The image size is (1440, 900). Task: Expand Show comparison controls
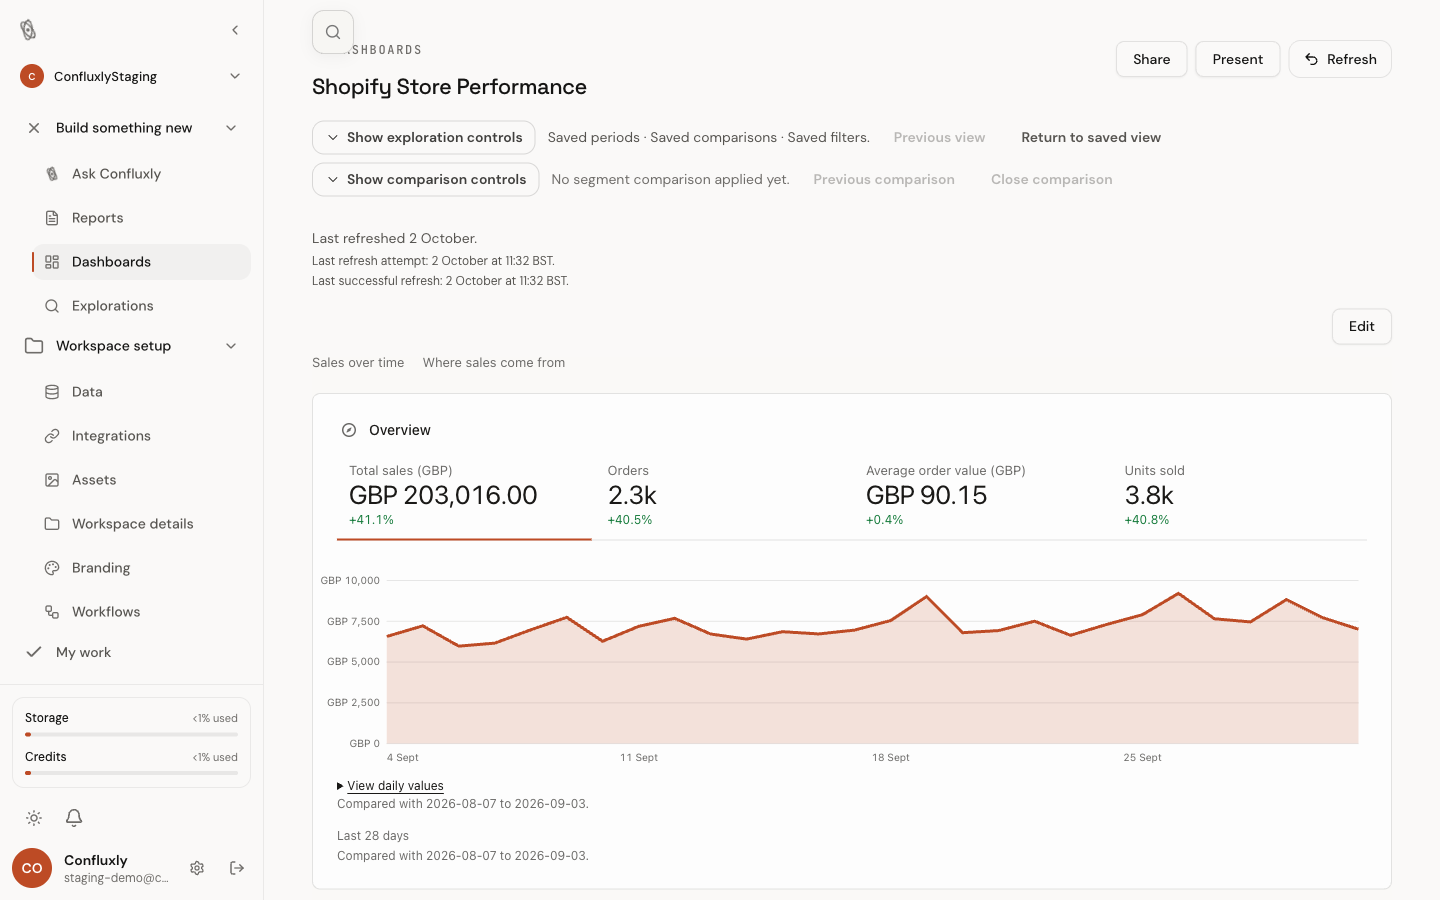tap(425, 179)
